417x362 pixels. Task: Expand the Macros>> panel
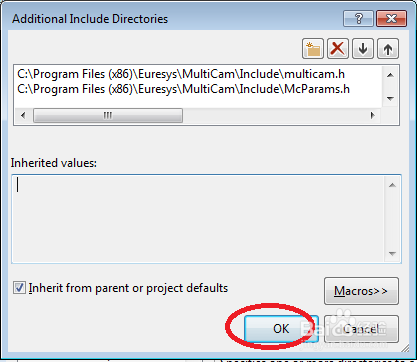pos(361,291)
